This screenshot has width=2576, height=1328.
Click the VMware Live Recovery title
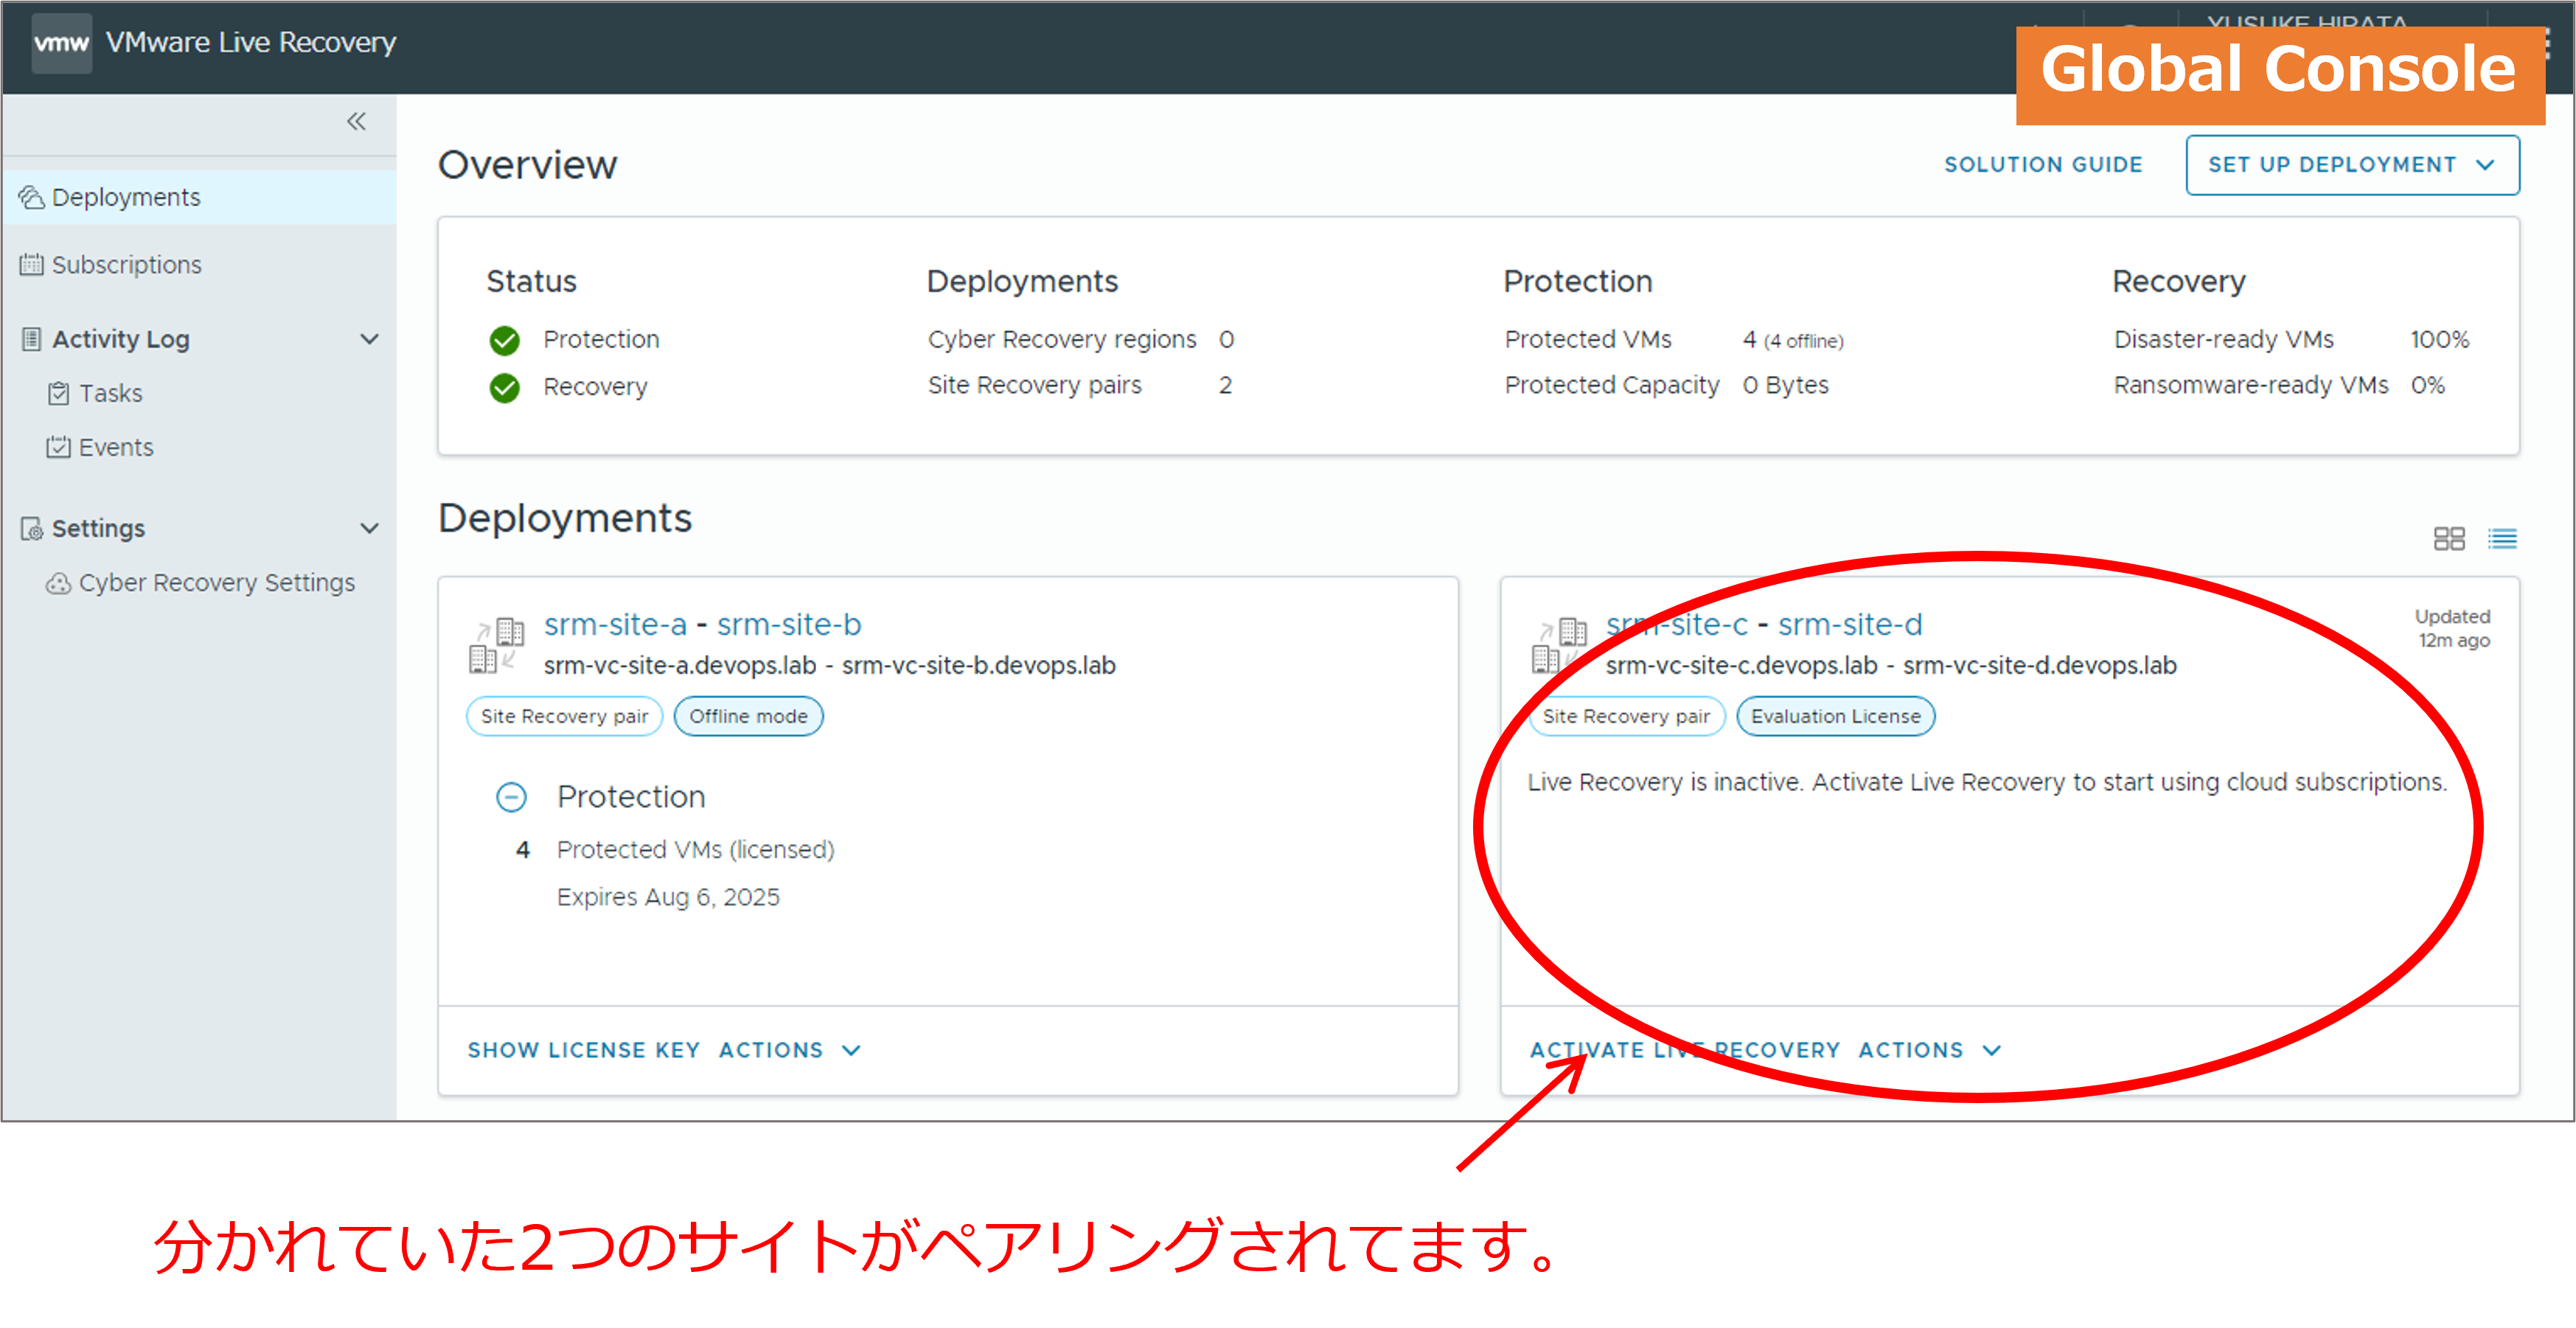[251, 42]
